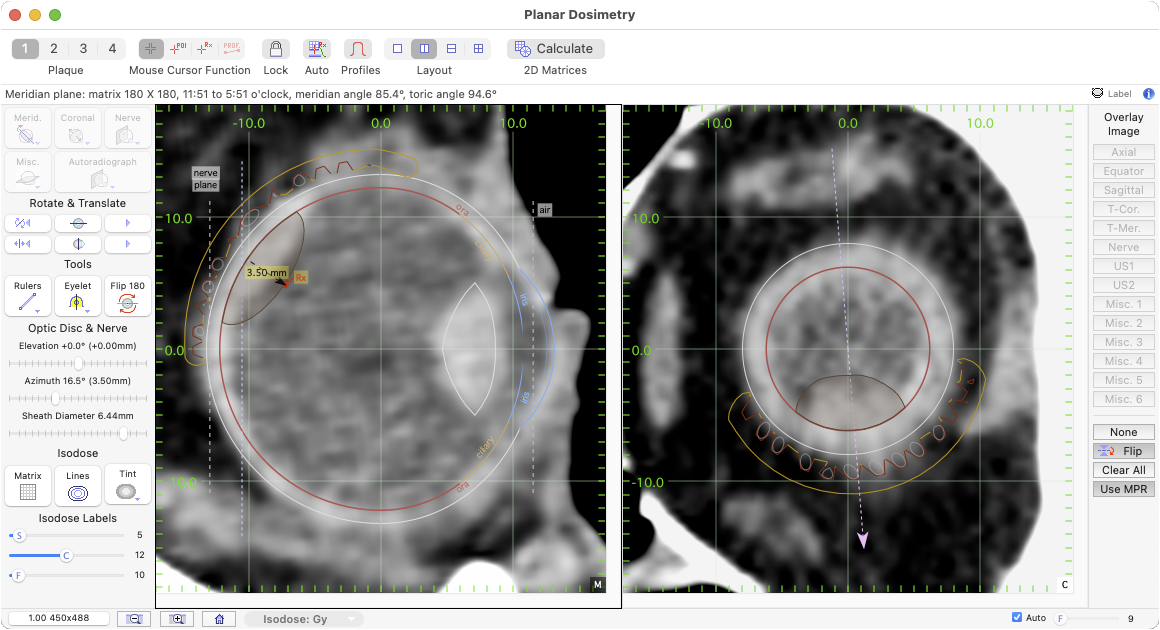Open the Isodose: Gy dropdown
This screenshot has width=1160, height=630.
[x=304, y=619]
